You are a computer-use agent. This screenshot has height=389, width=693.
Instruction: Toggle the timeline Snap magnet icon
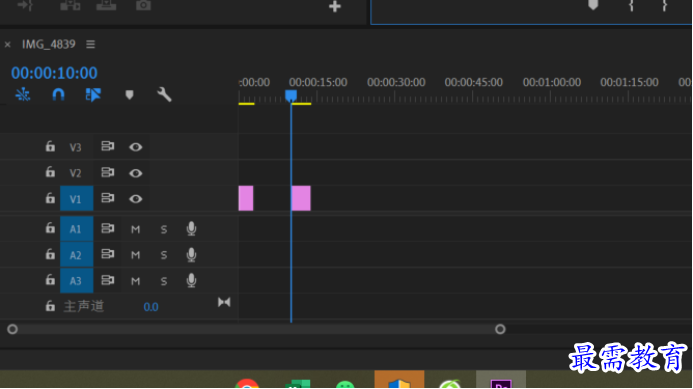pyautogui.click(x=58, y=95)
